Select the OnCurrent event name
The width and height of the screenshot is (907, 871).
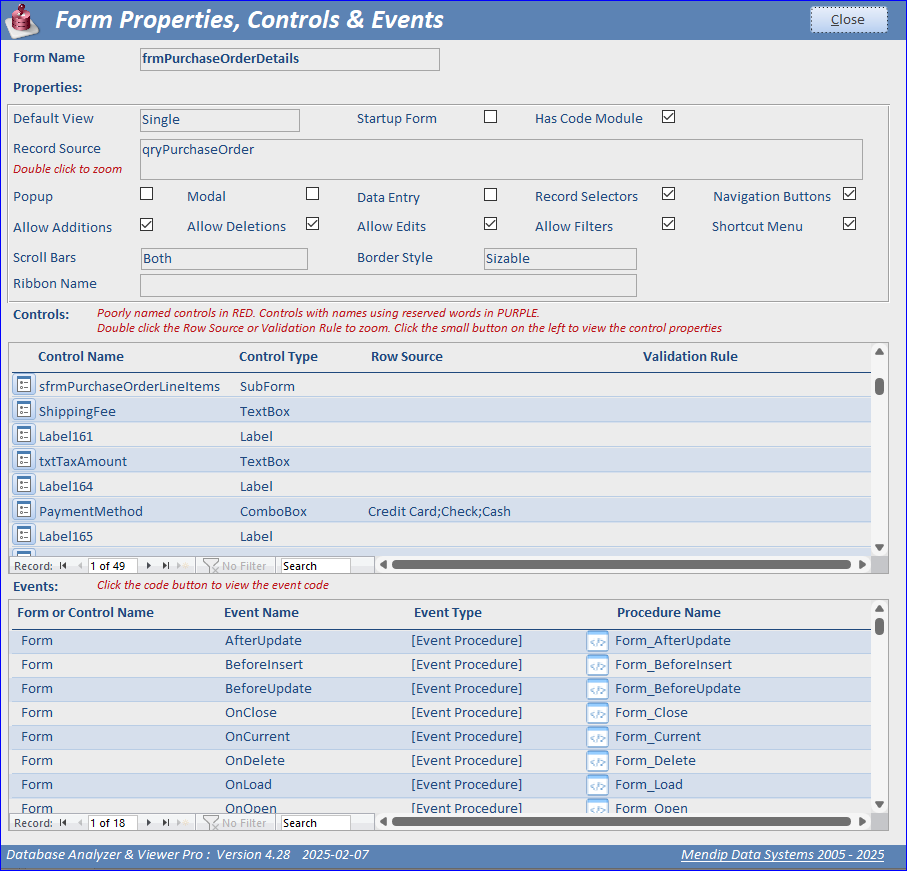(x=257, y=737)
